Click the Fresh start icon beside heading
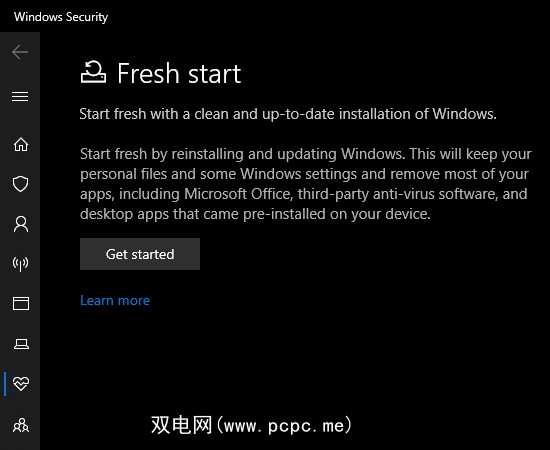 tap(93, 72)
